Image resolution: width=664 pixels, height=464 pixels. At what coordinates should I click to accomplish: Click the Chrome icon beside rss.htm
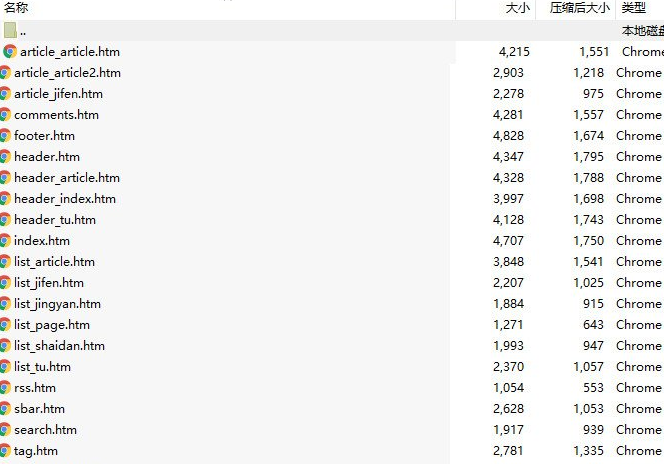pyautogui.click(x=5, y=388)
